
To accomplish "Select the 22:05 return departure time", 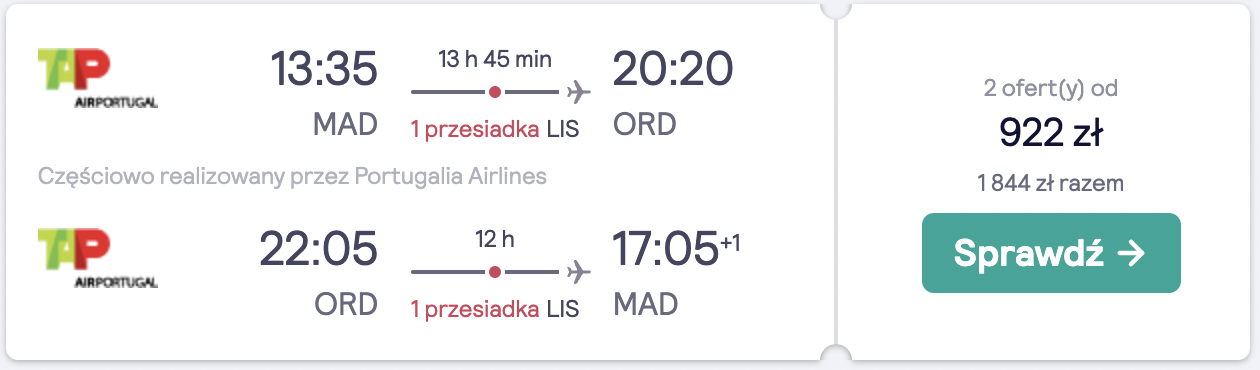I will coord(318,248).
